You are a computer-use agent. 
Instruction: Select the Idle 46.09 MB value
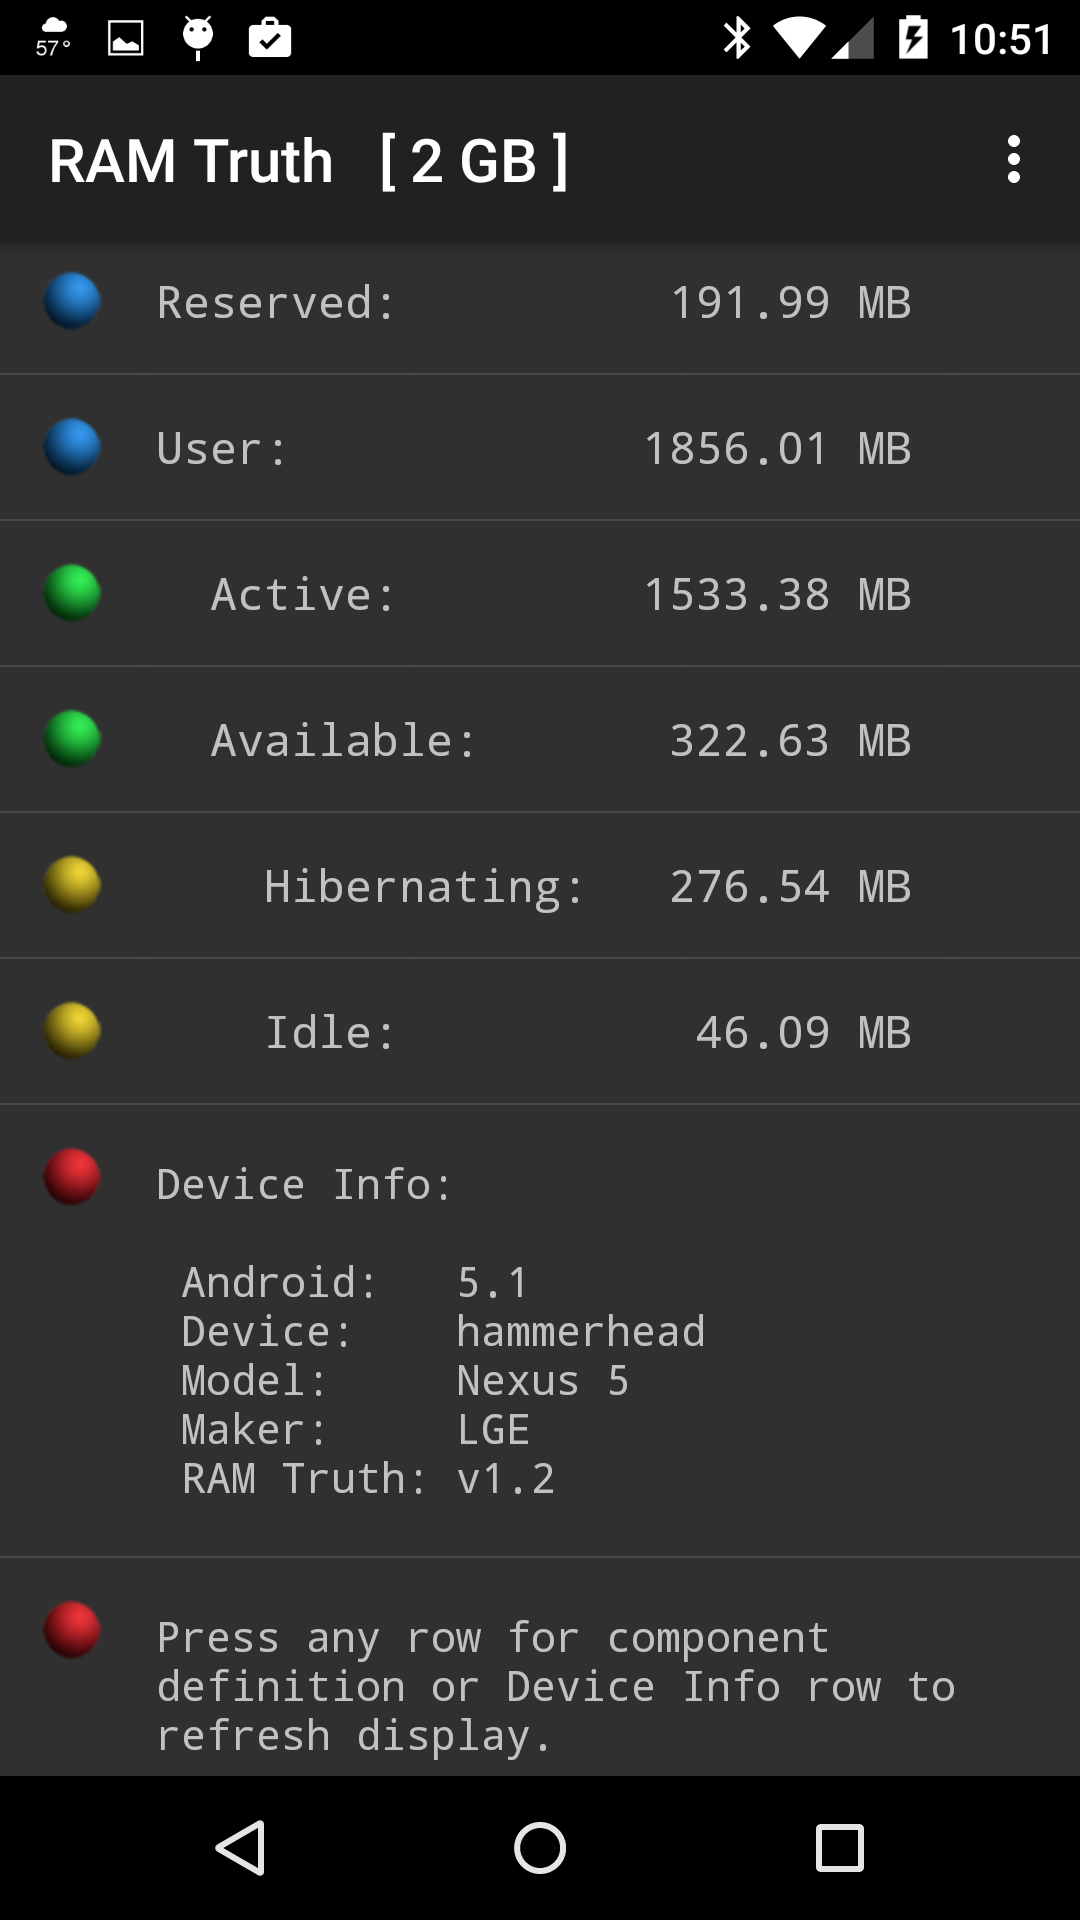tap(803, 1033)
